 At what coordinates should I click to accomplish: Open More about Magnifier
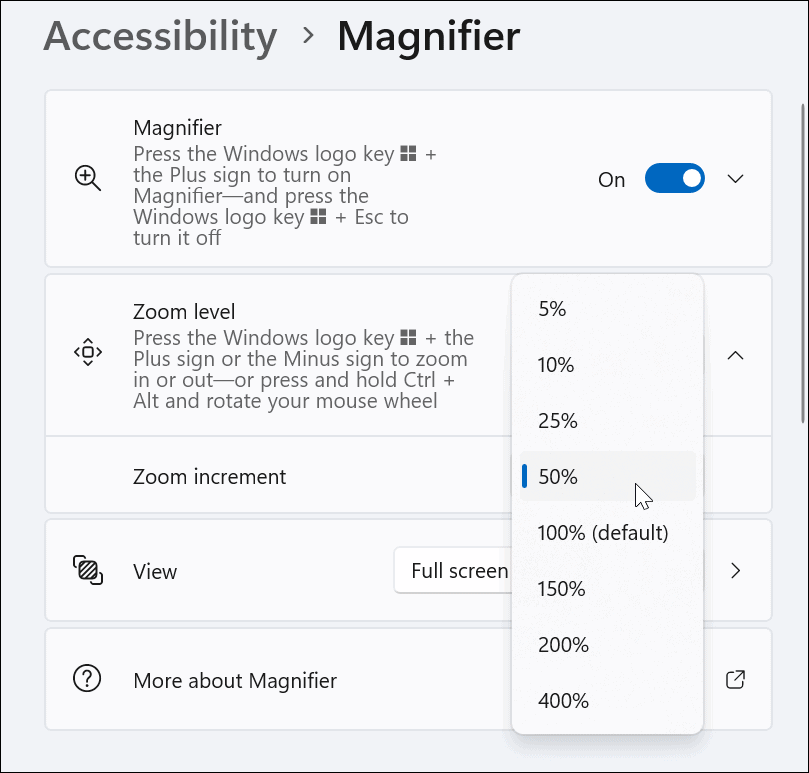234,679
